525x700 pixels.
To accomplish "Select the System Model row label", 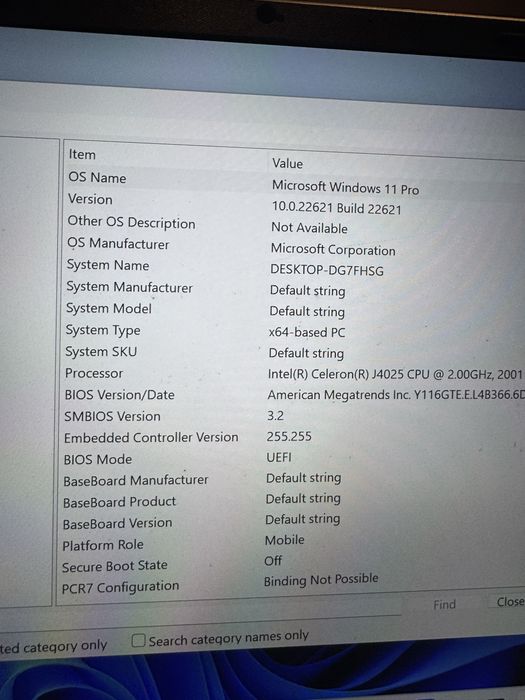I will pos(108,308).
